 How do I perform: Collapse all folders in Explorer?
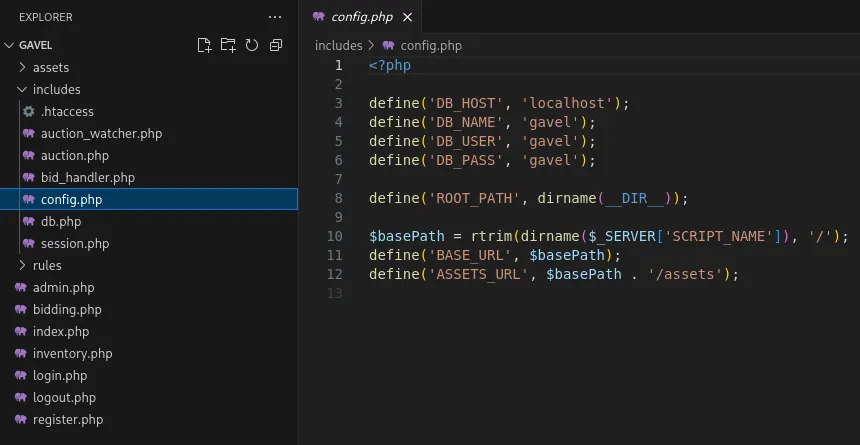(276, 45)
